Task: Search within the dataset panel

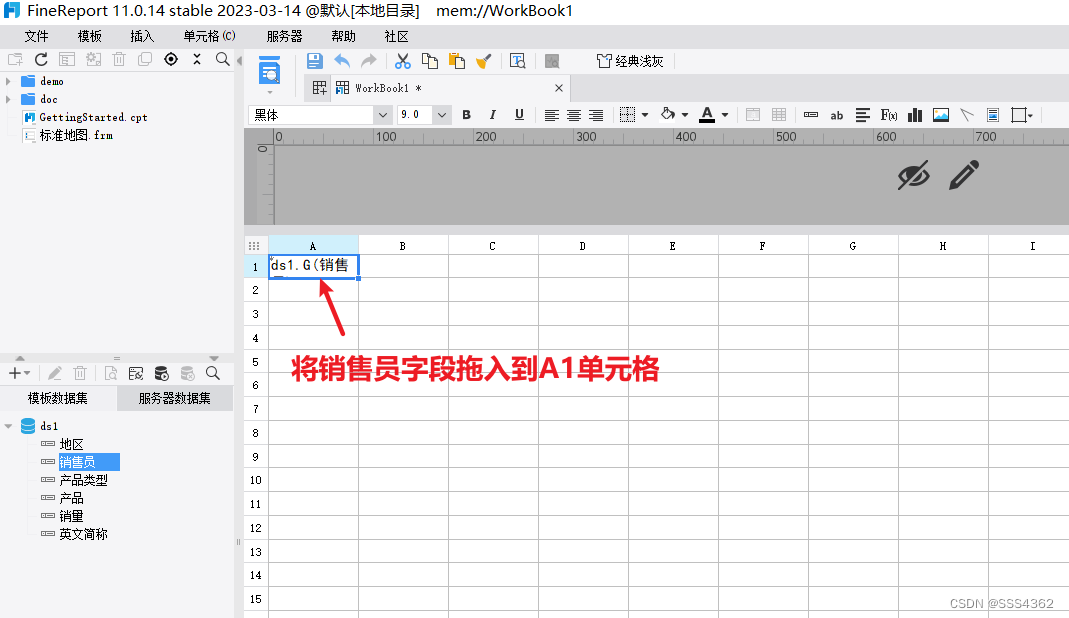Action: pyautogui.click(x=213, y=373)
